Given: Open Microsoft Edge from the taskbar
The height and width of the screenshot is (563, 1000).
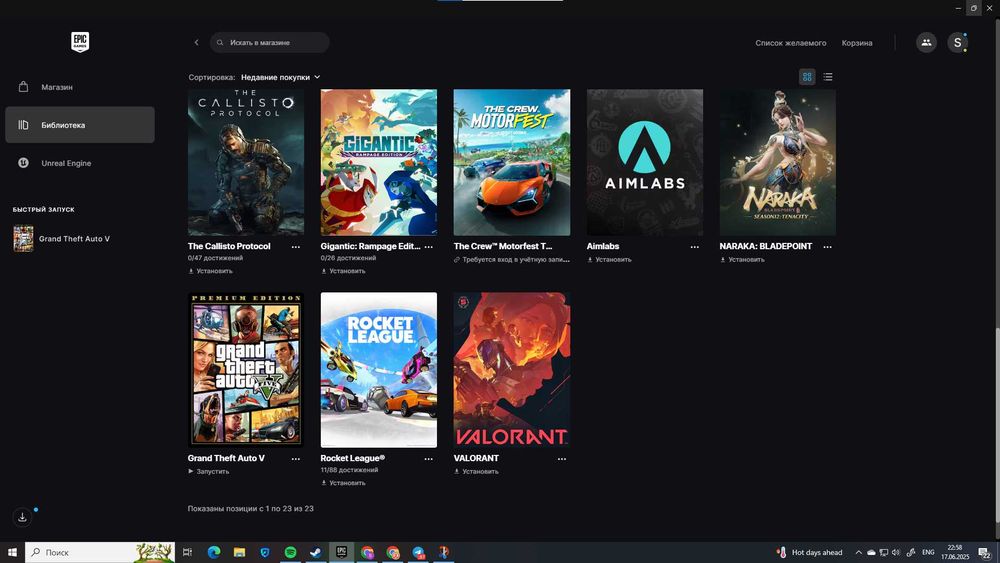Looking at the screenshot, I should (214, 552).
